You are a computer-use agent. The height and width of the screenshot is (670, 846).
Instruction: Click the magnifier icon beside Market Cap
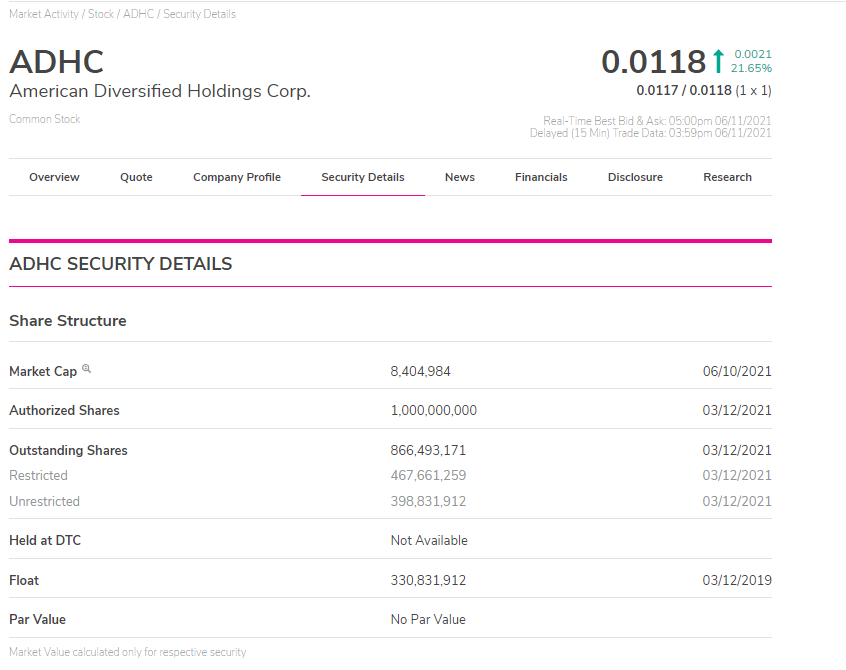click(86, 369)
